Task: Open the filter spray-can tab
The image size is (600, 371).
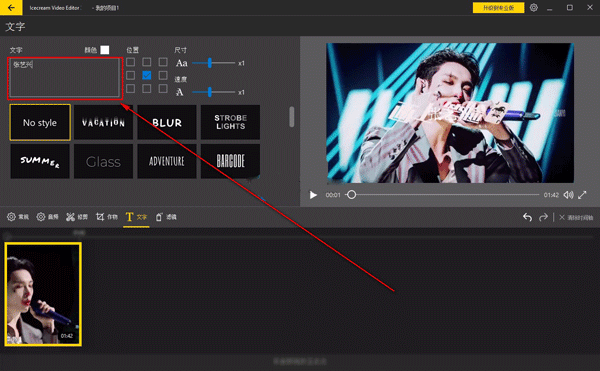Action: (x=166, y=217)
